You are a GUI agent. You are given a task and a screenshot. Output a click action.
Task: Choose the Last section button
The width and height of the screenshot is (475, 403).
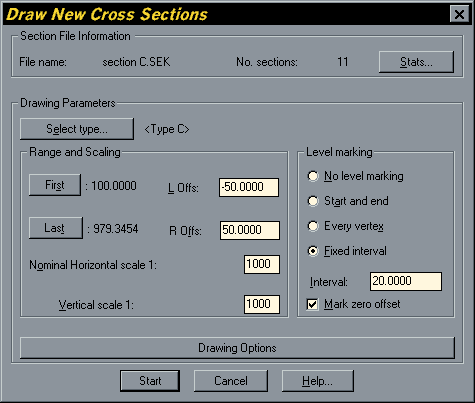pyautogui.click(x=56, y=228)
